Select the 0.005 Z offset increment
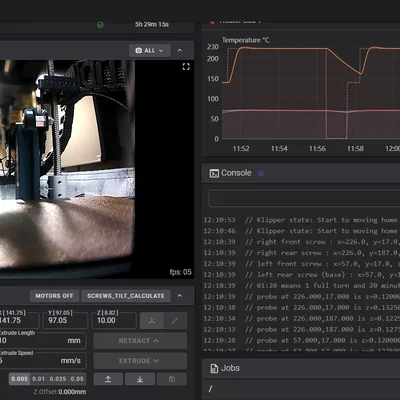 pos(19,379)
